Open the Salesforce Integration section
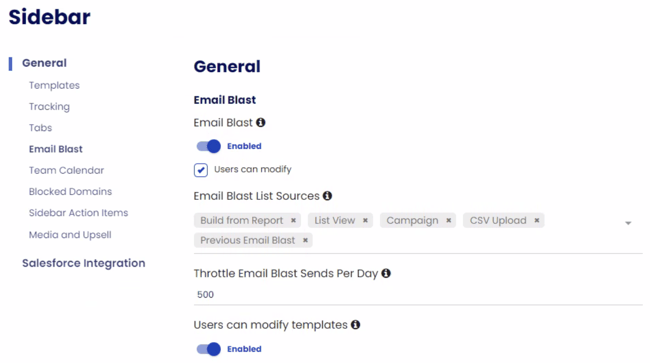This screenshot has width=650, height=363. pyautogui.click(x=84, y=263)
